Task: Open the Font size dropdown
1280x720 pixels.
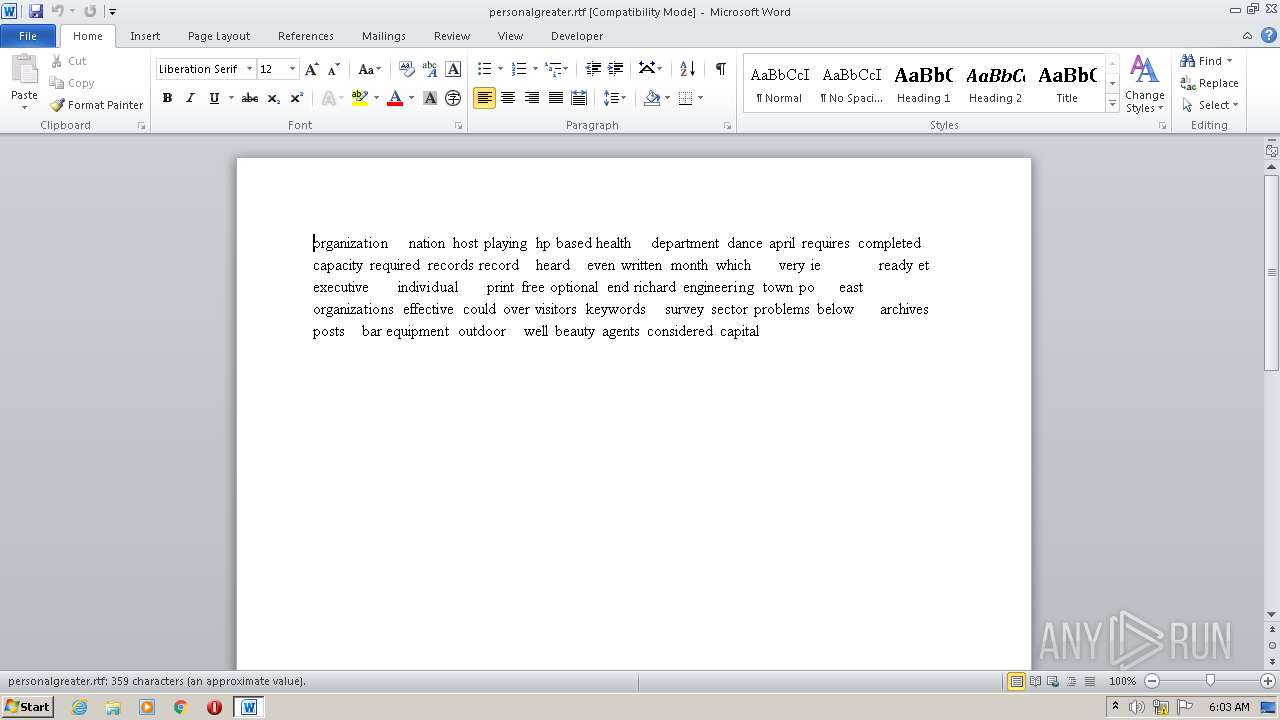Action: (292, 69)
